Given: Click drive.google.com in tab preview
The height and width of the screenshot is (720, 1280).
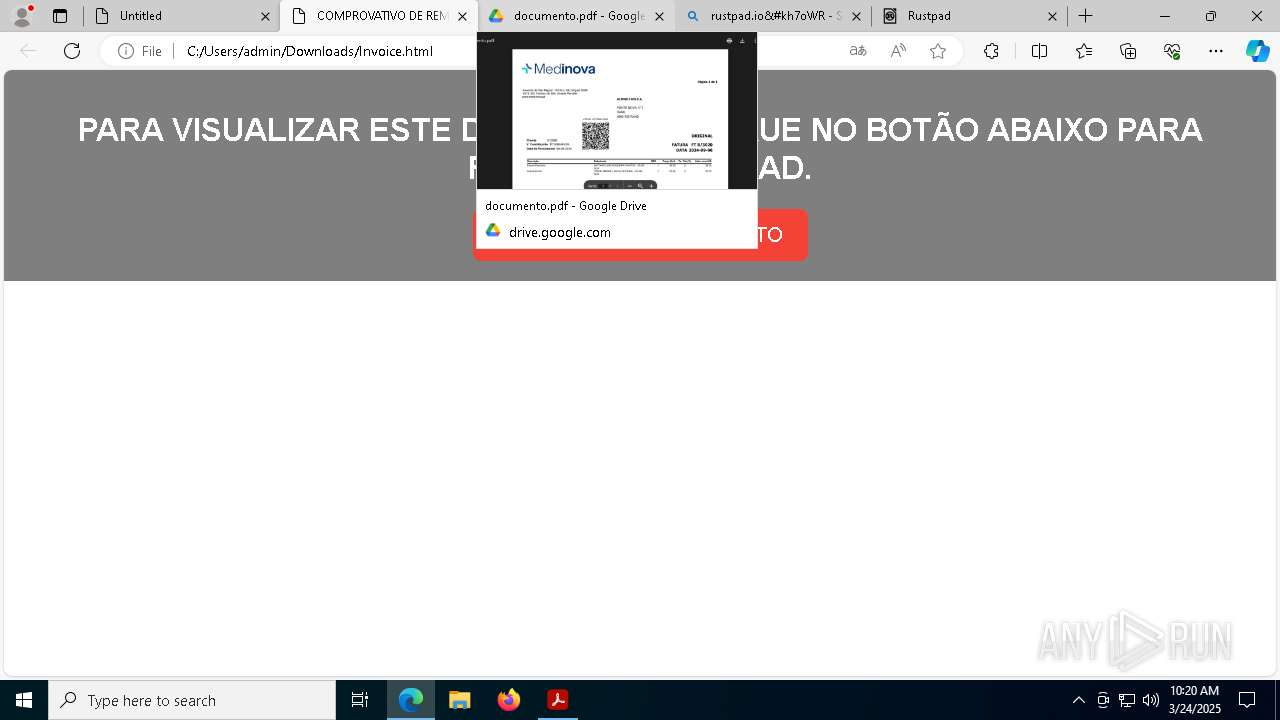Looking at the screenshot, I should click(x=560, y=232).
